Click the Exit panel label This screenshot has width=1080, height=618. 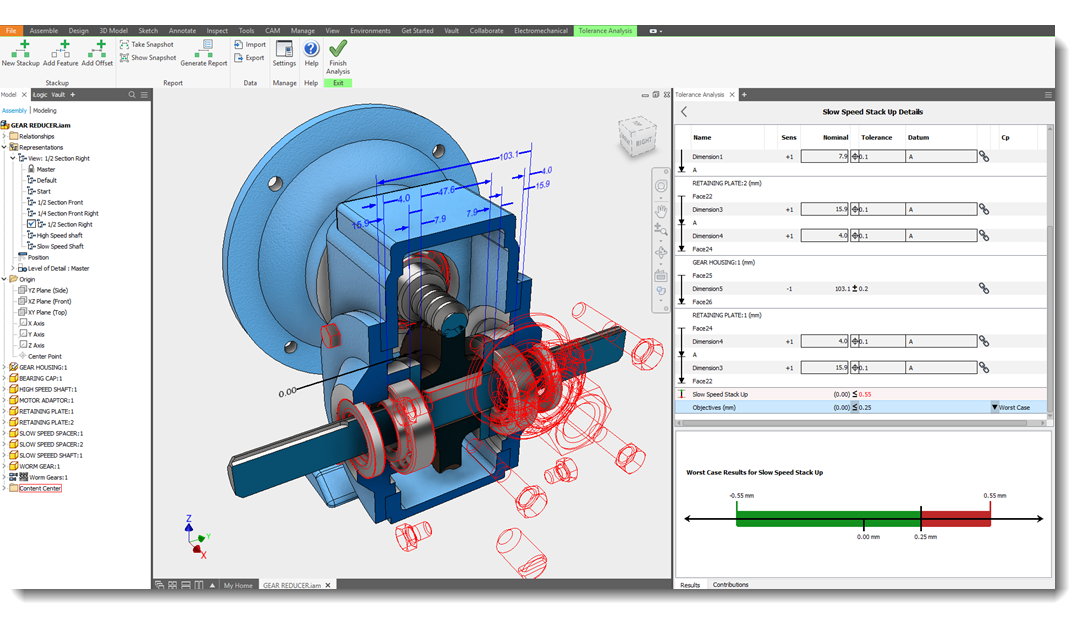[338, 83]
